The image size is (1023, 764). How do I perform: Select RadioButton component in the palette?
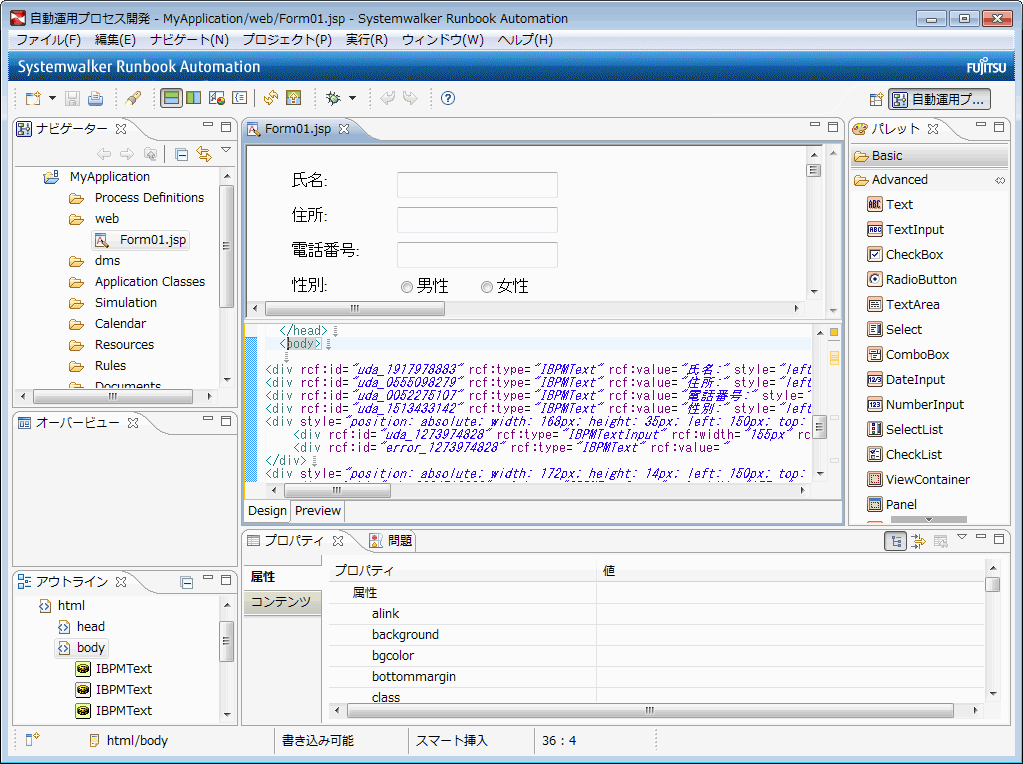[912, 280]
